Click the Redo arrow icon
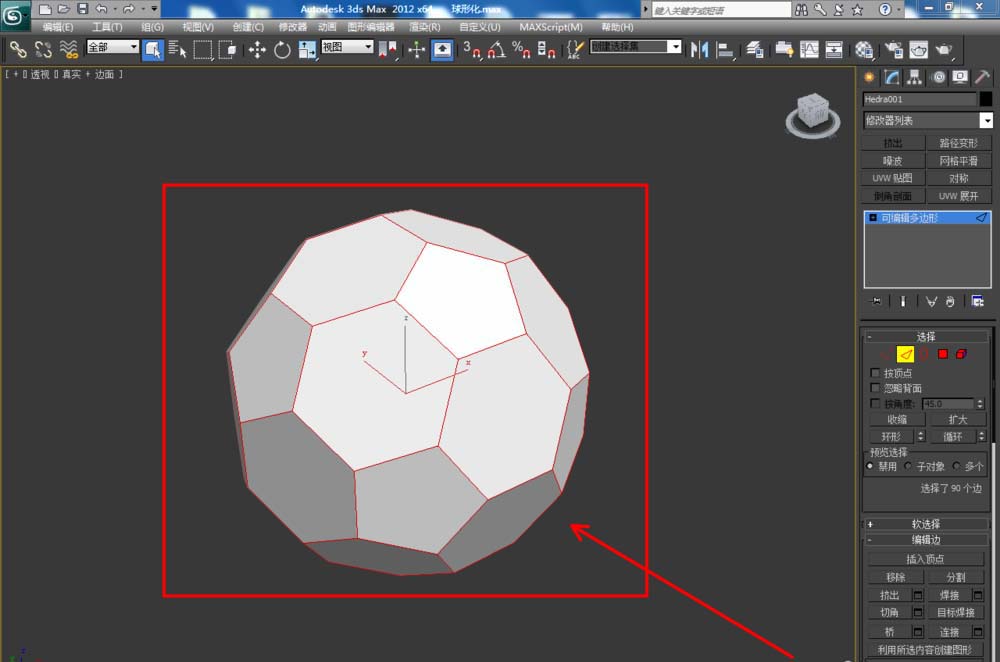 (129, 9)
